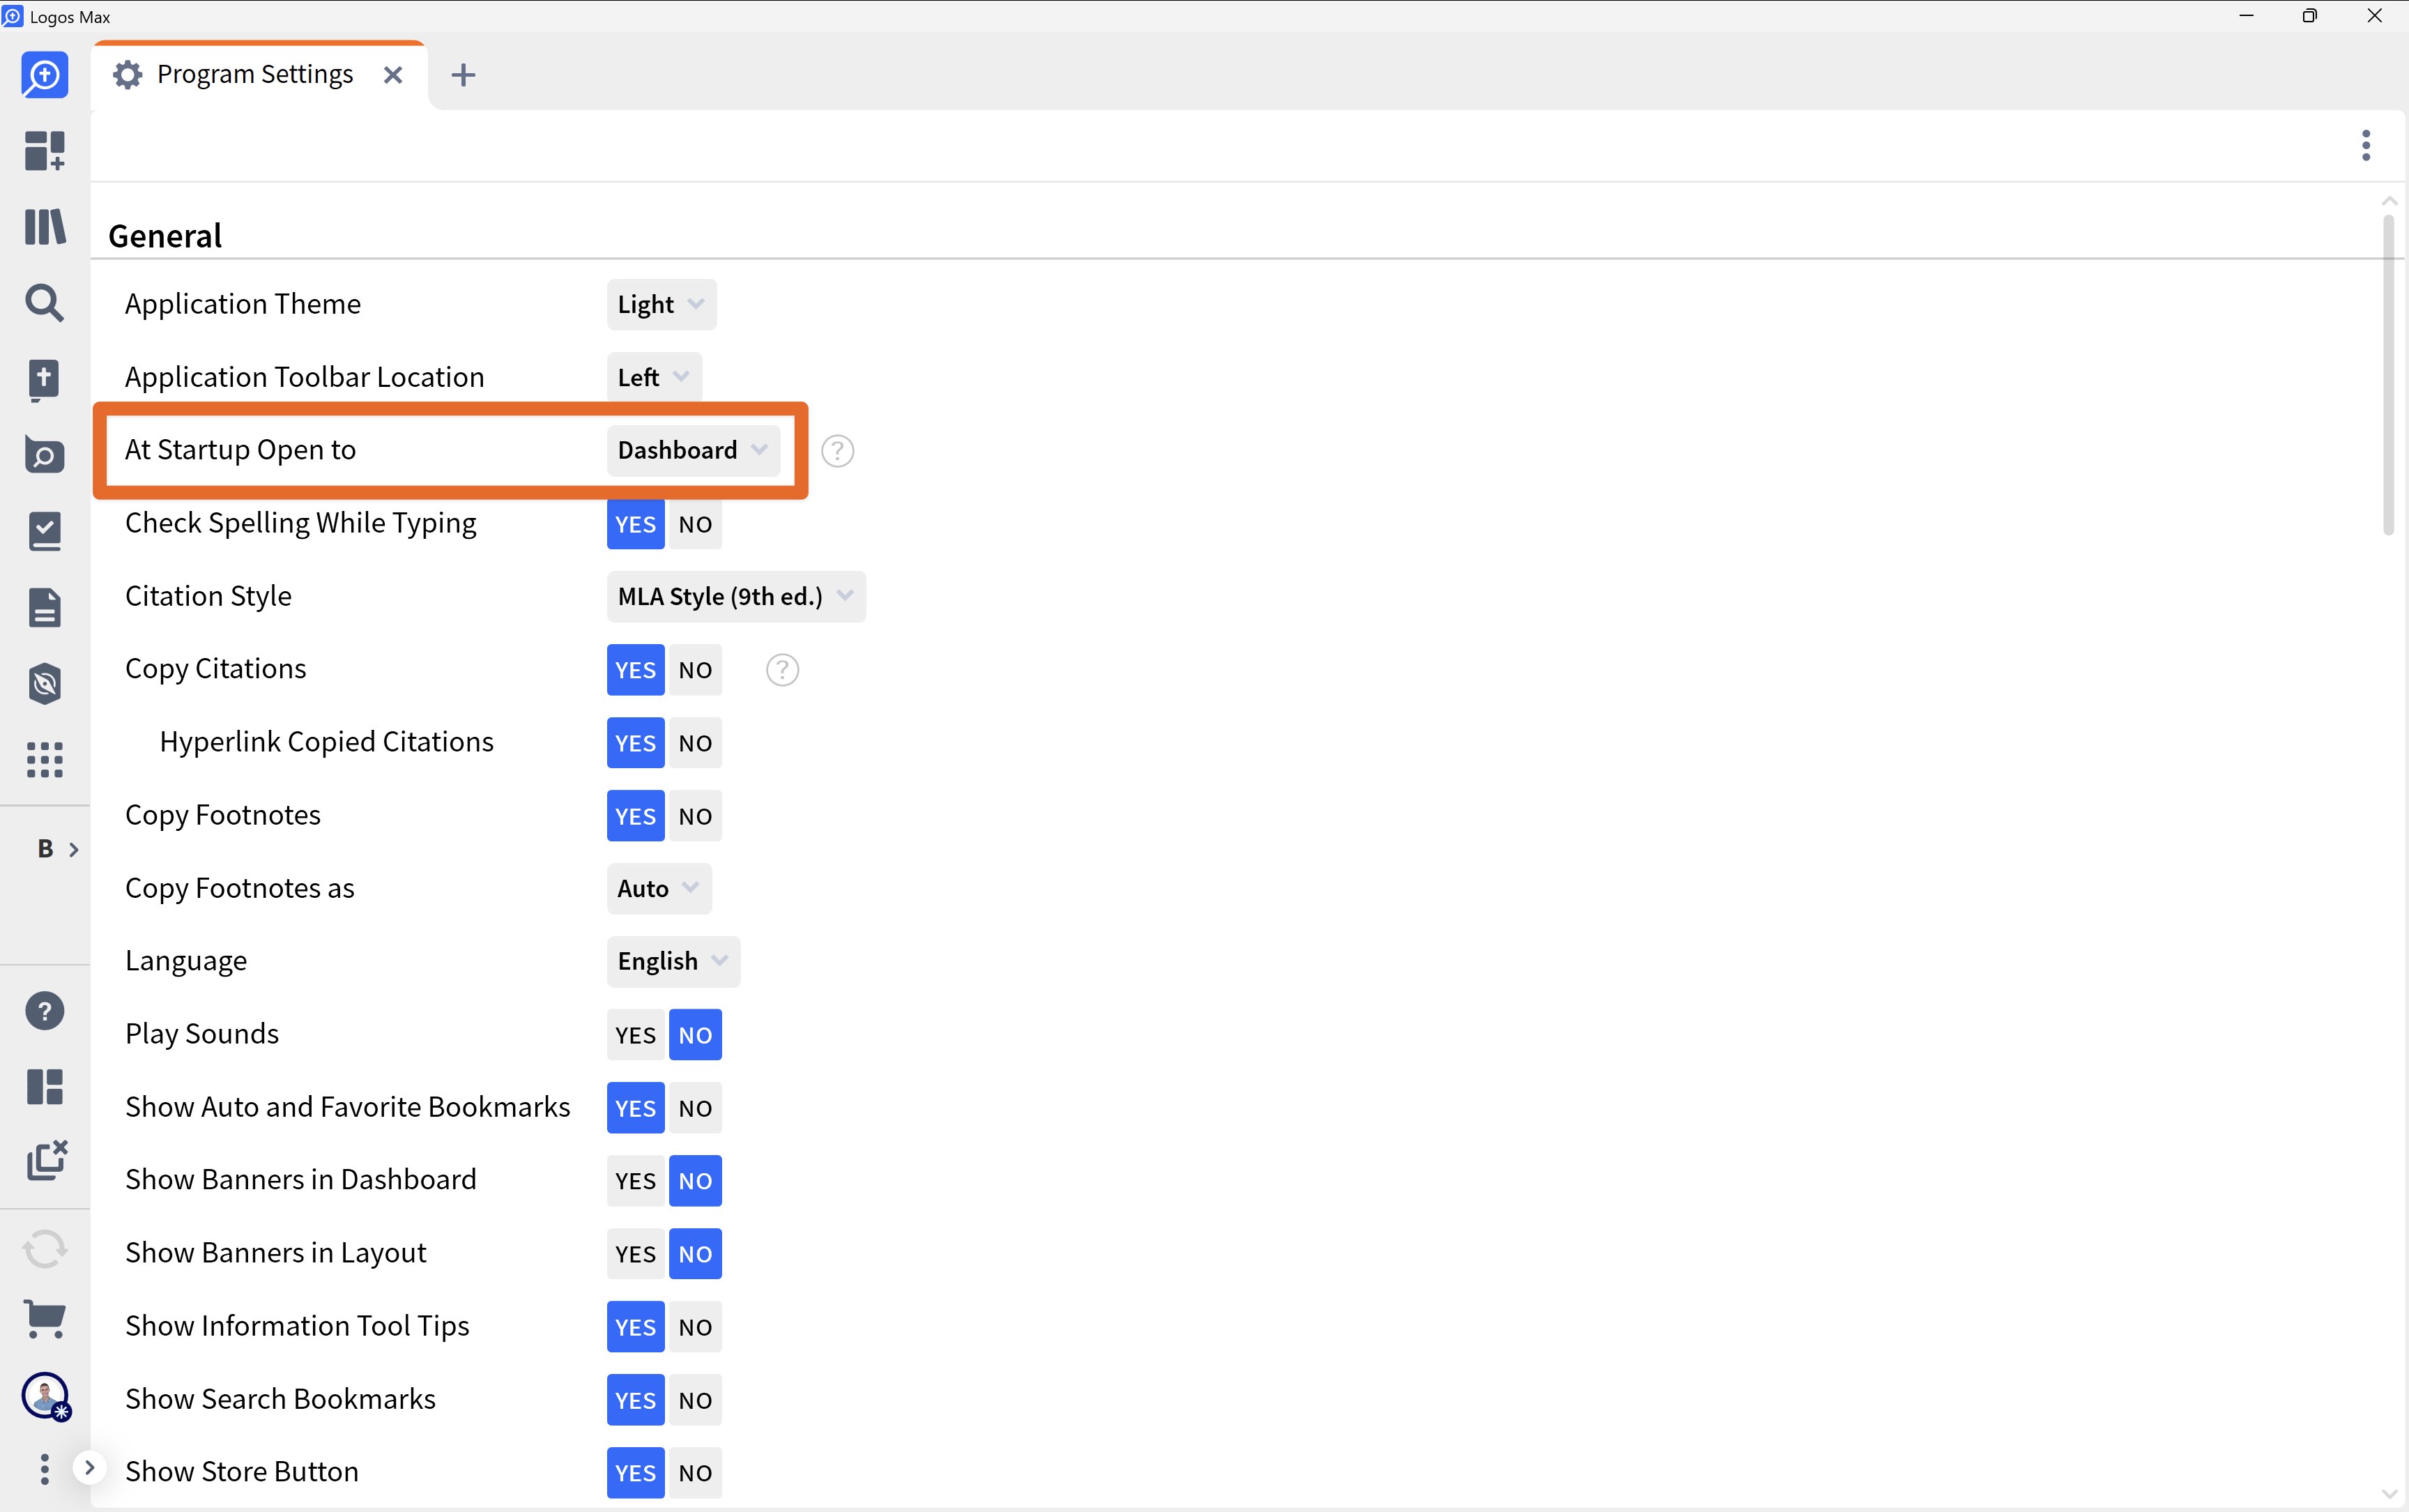This screenshot has width=2409, height=1512.
Task: Open the Factbook search-bubble icon
Action: [x=45, y=456]
